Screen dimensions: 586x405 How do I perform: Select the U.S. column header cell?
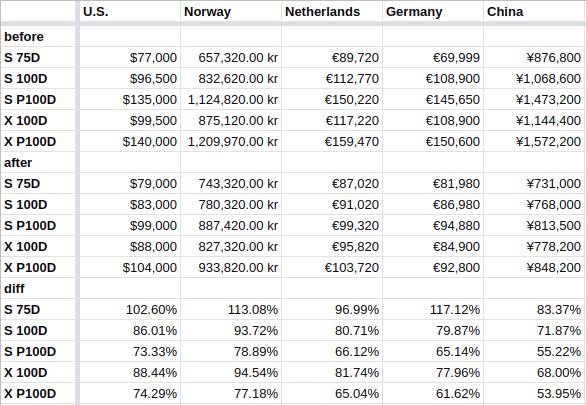point(130,12)
